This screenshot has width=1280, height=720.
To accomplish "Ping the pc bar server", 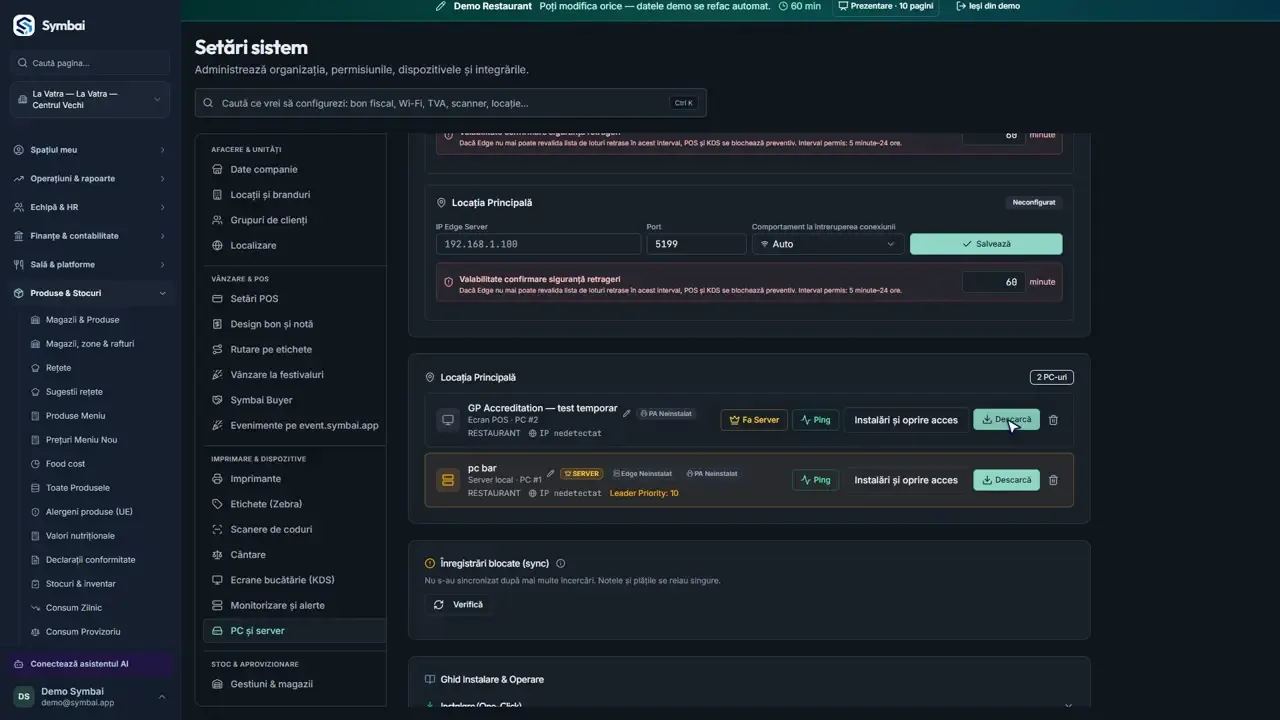I will coord(816,480).
